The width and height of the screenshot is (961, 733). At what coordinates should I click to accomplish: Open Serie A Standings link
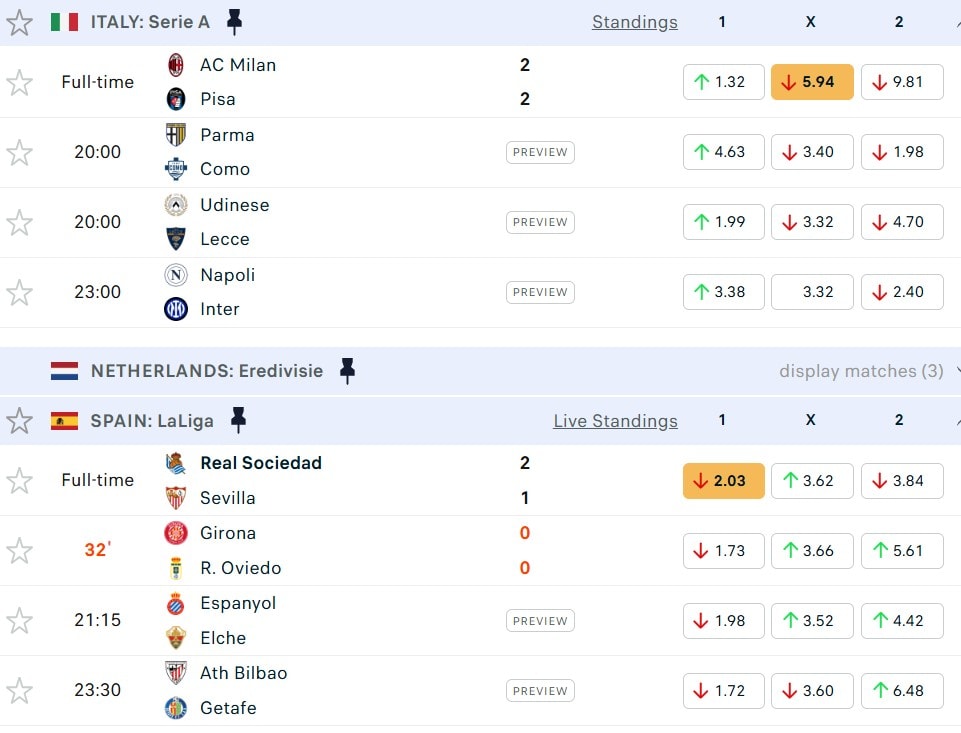pyautogui.click(x=634, y=22)
